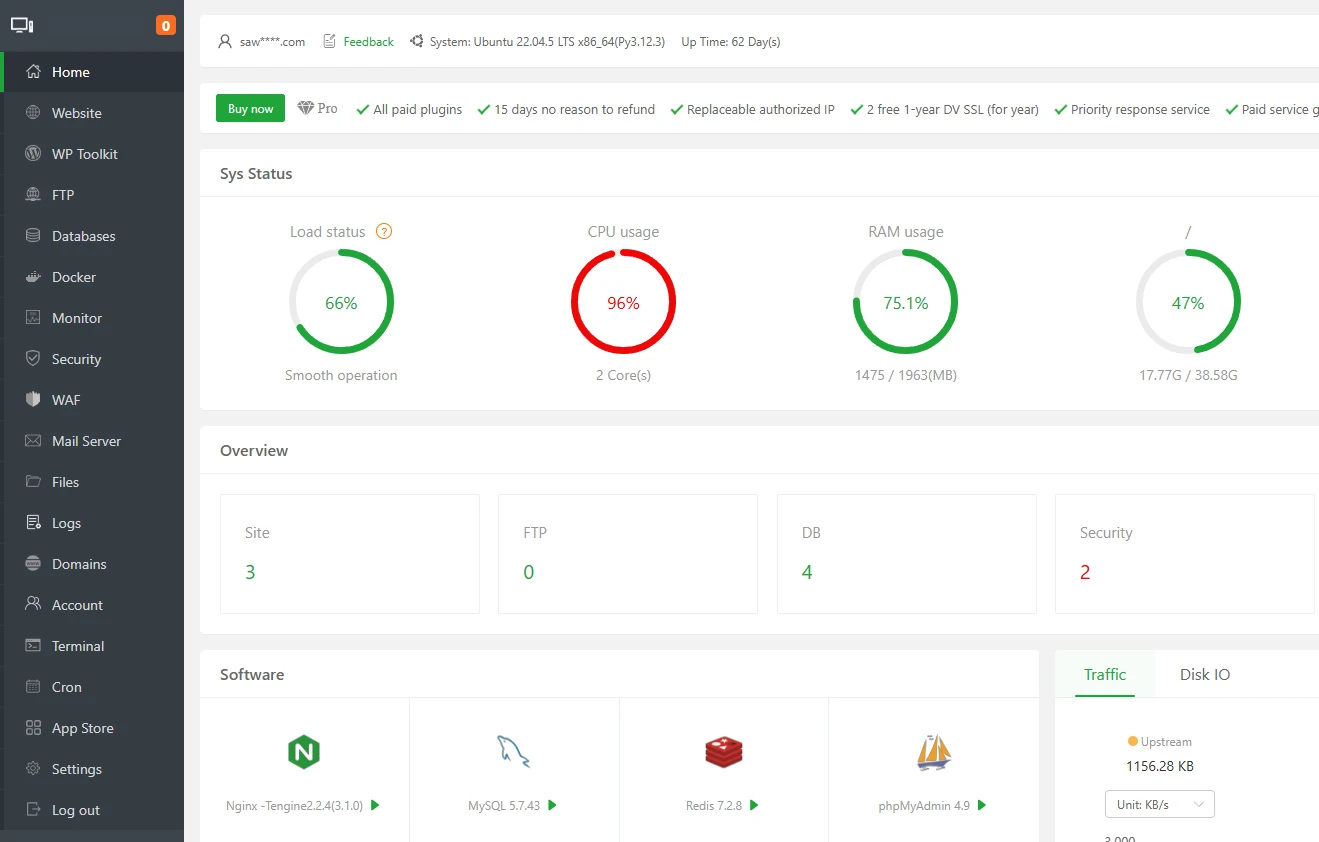
Task: Click the play arrow next to MySQL 5.7.43
Action: click(552, 805)
